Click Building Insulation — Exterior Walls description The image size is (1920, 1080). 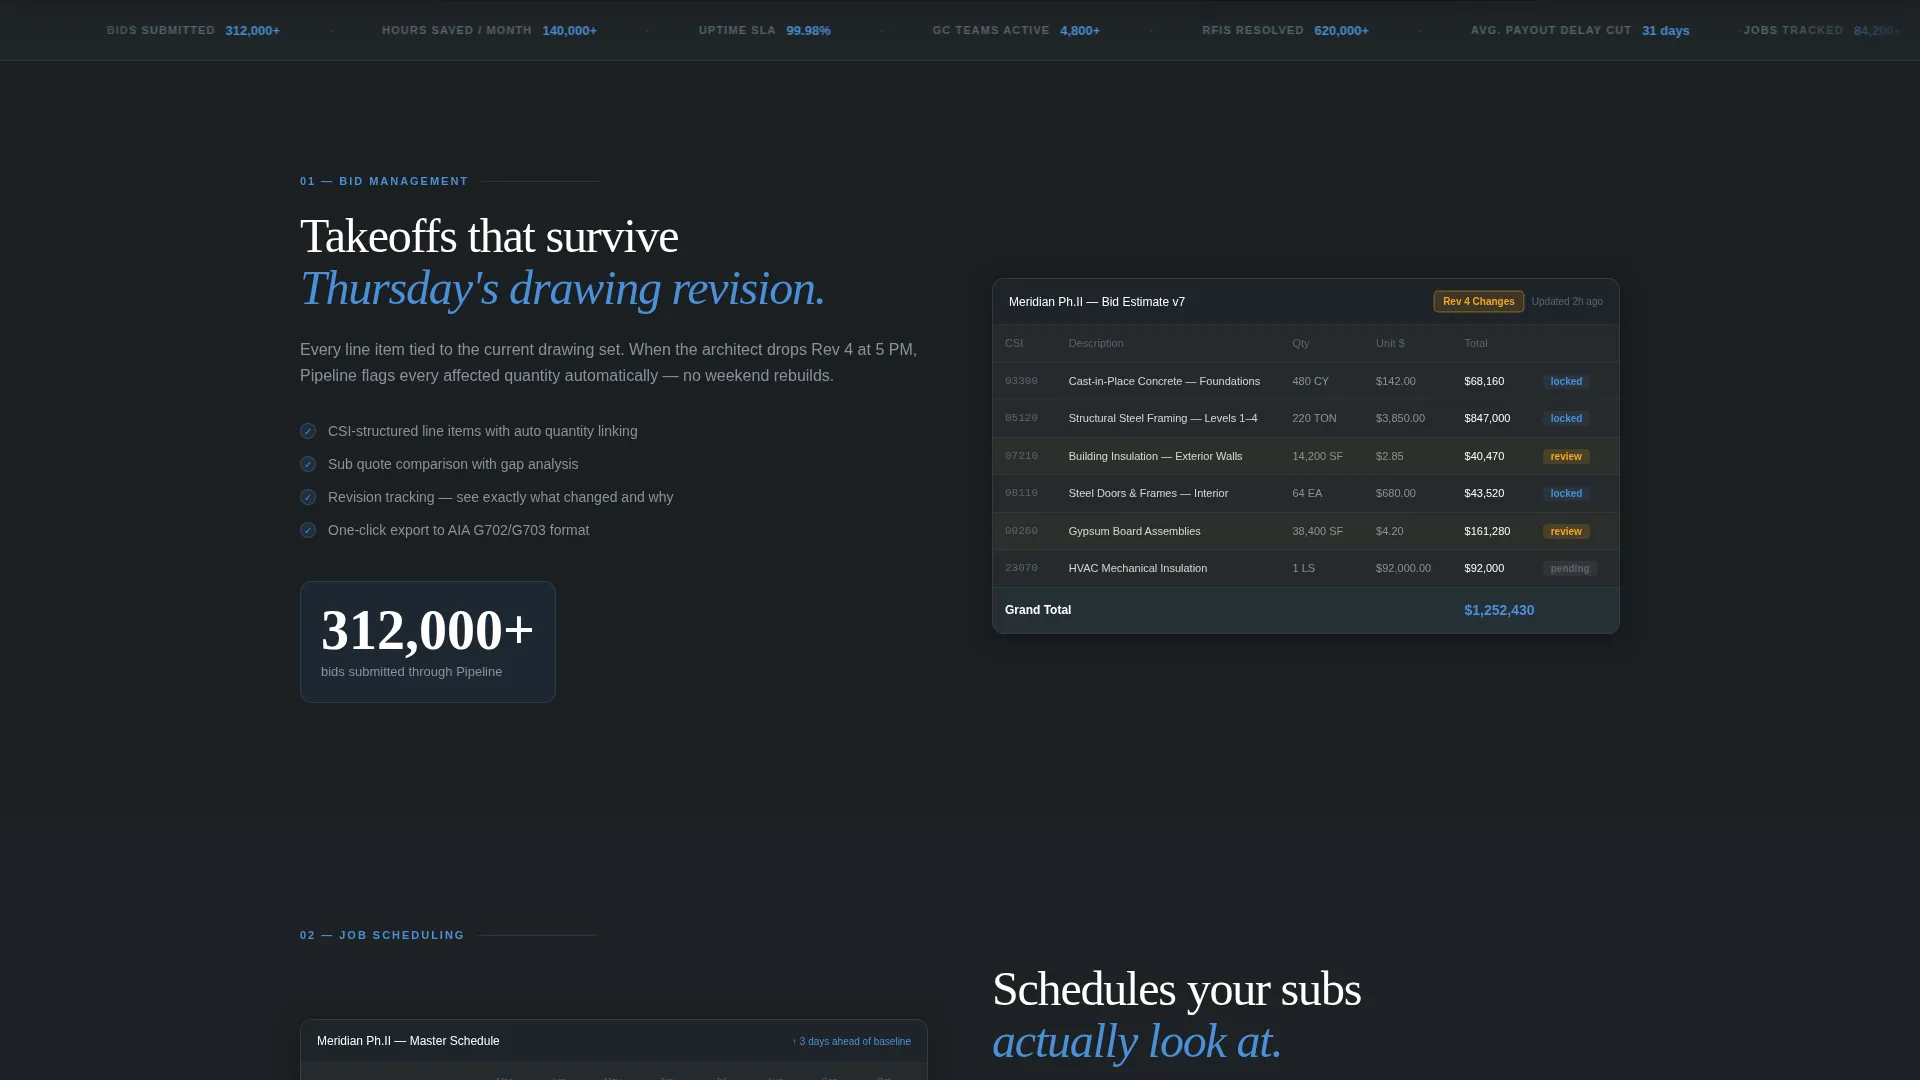(1155, 456)
